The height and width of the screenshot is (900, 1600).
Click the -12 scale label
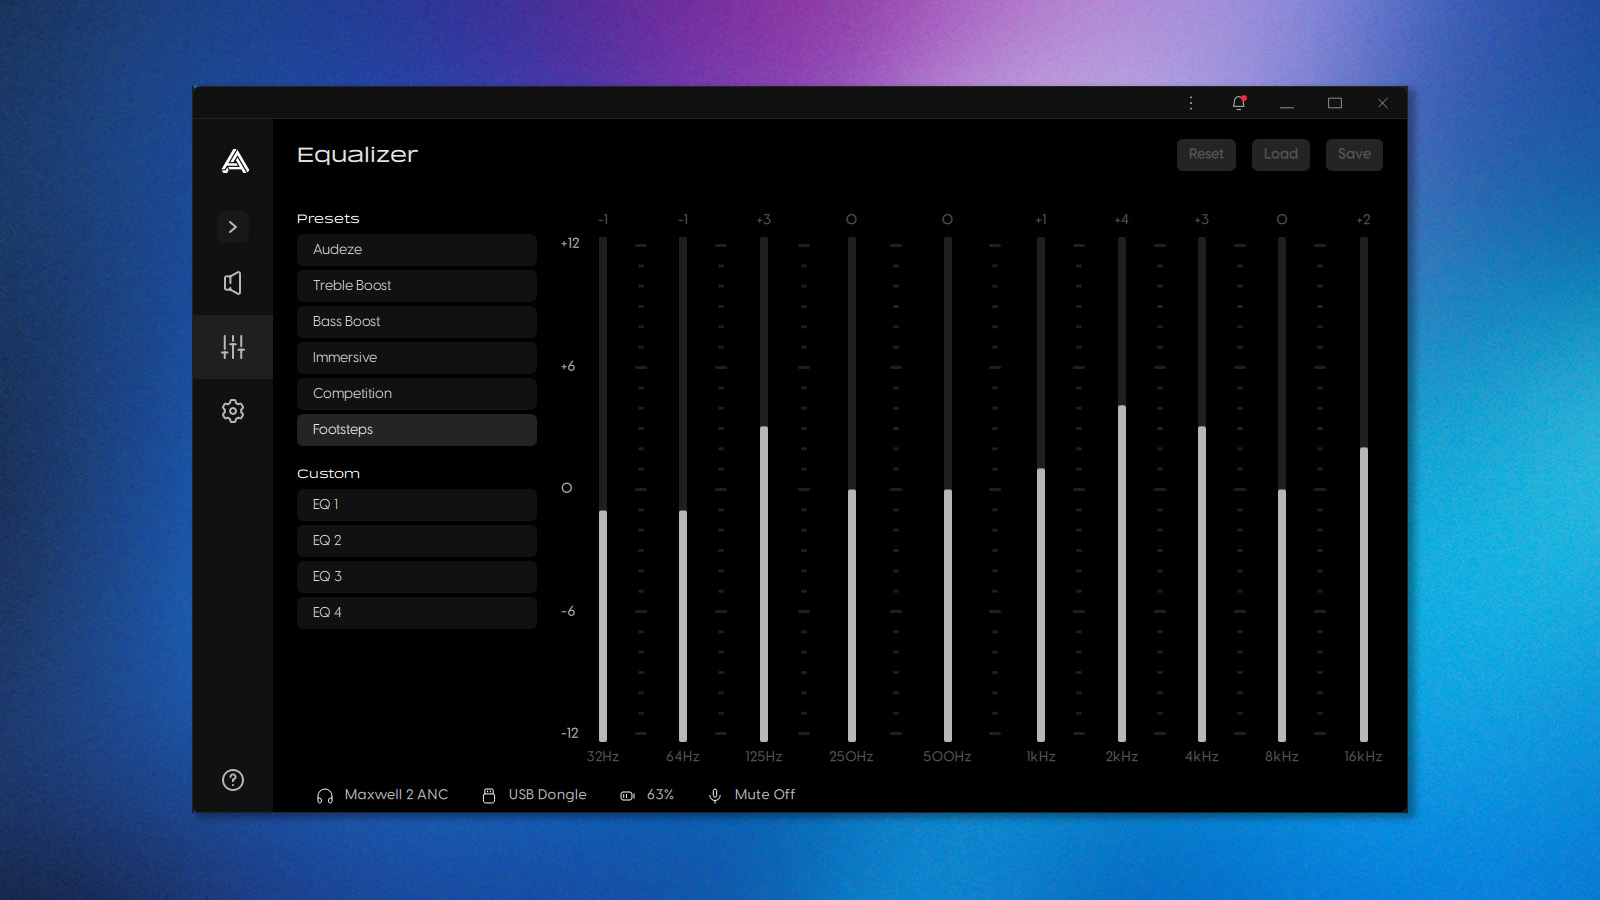point(570,733)
